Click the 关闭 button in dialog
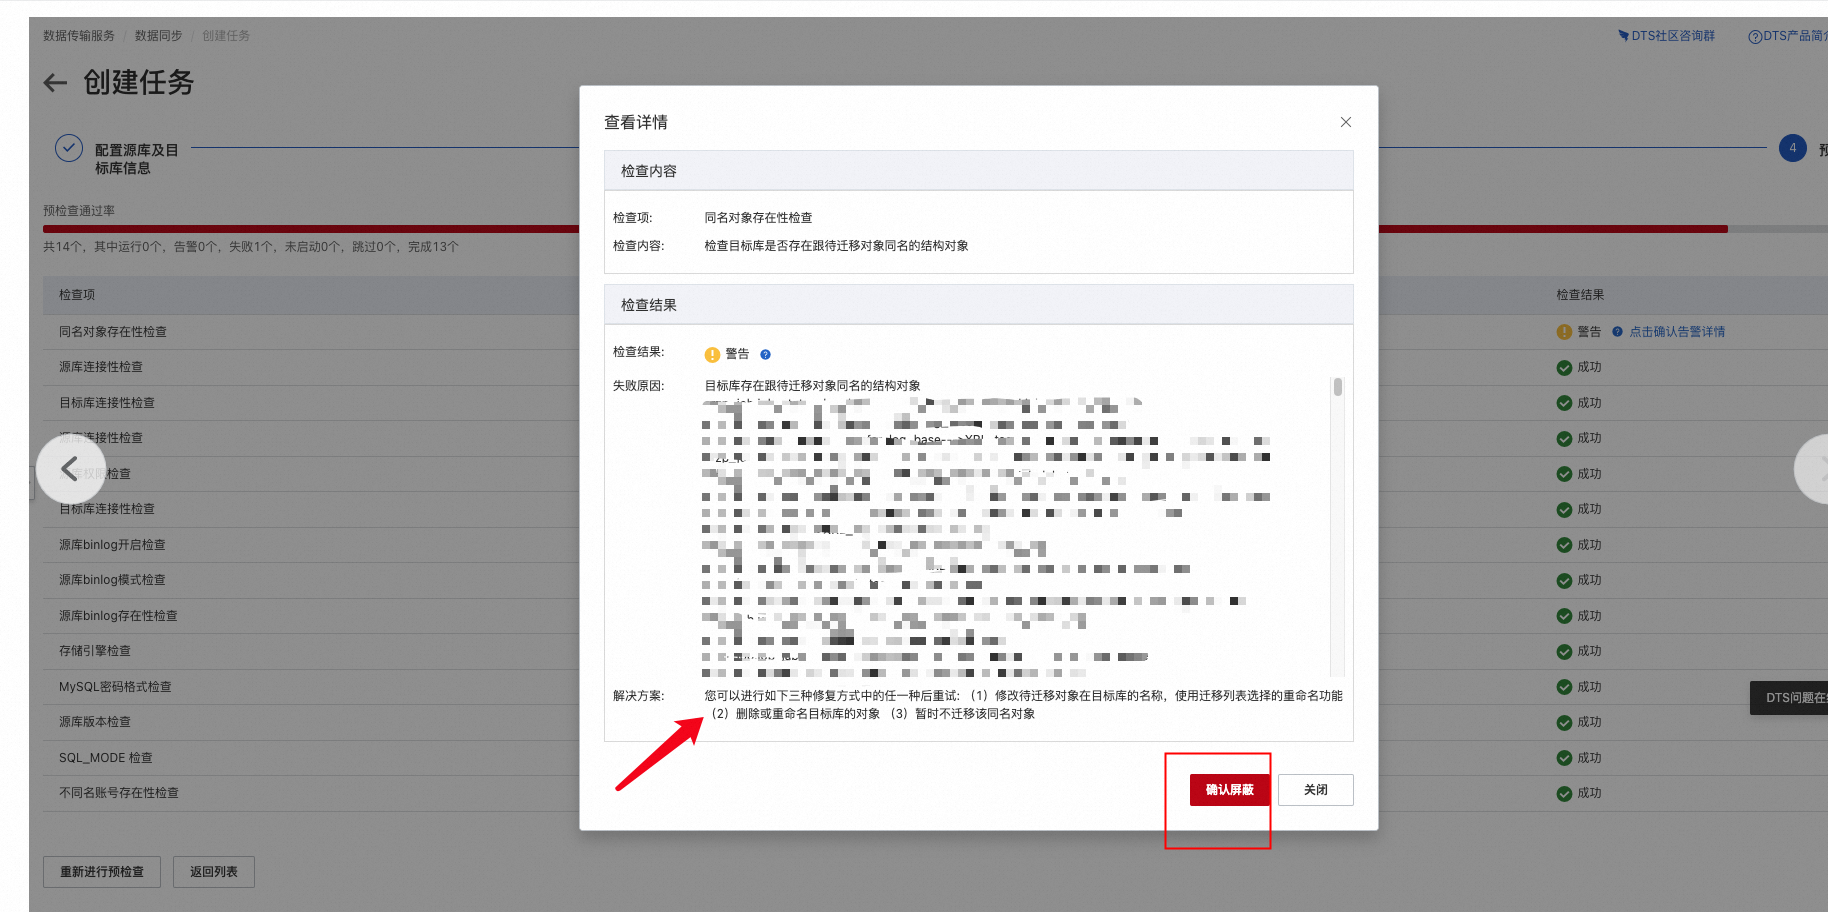 1315,790
